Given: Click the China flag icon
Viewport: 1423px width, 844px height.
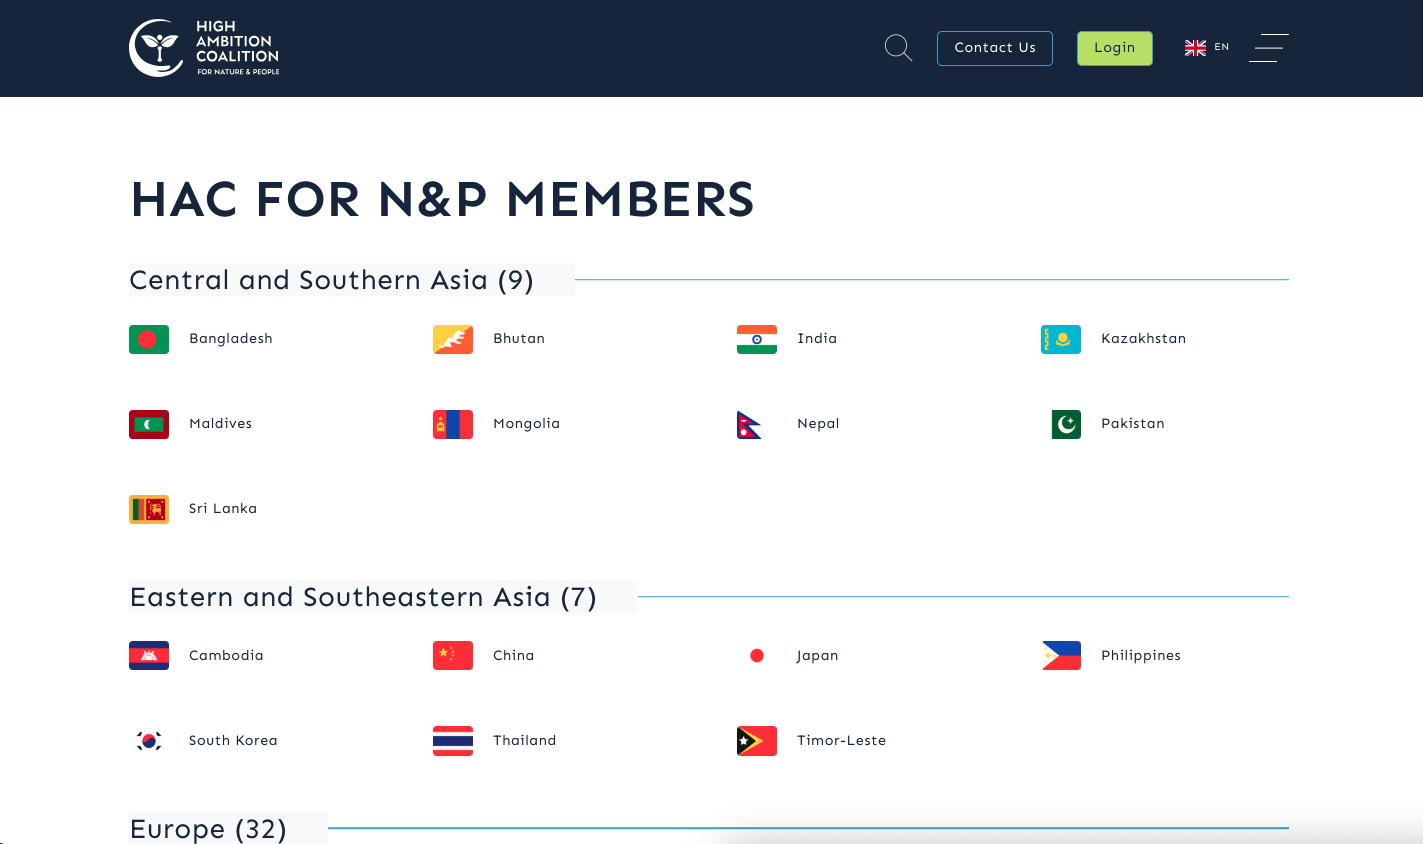Looking at the screenshot, I should point(453,655).
